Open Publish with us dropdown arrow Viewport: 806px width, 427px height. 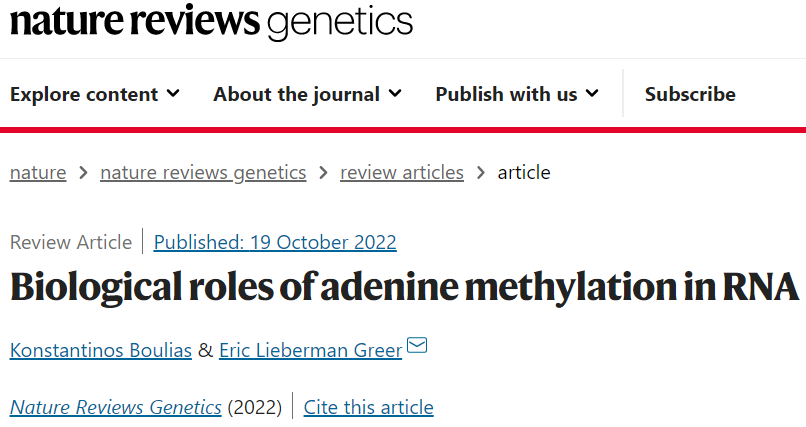point(592,94)
